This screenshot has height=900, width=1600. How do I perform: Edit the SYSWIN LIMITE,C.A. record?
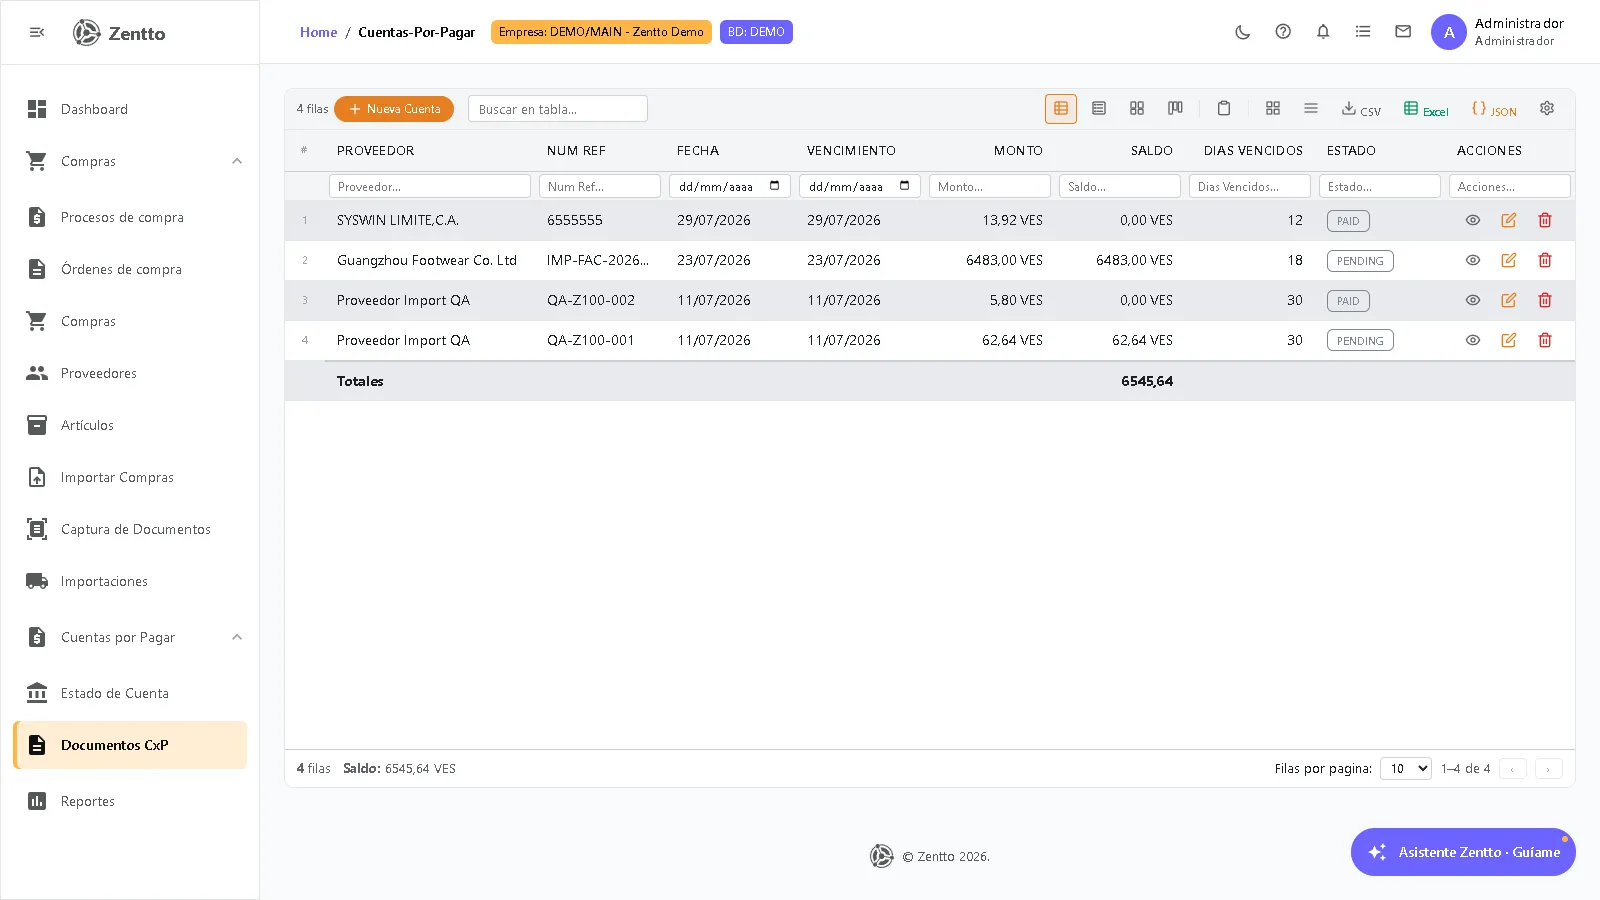click(x=1509, y=220)
